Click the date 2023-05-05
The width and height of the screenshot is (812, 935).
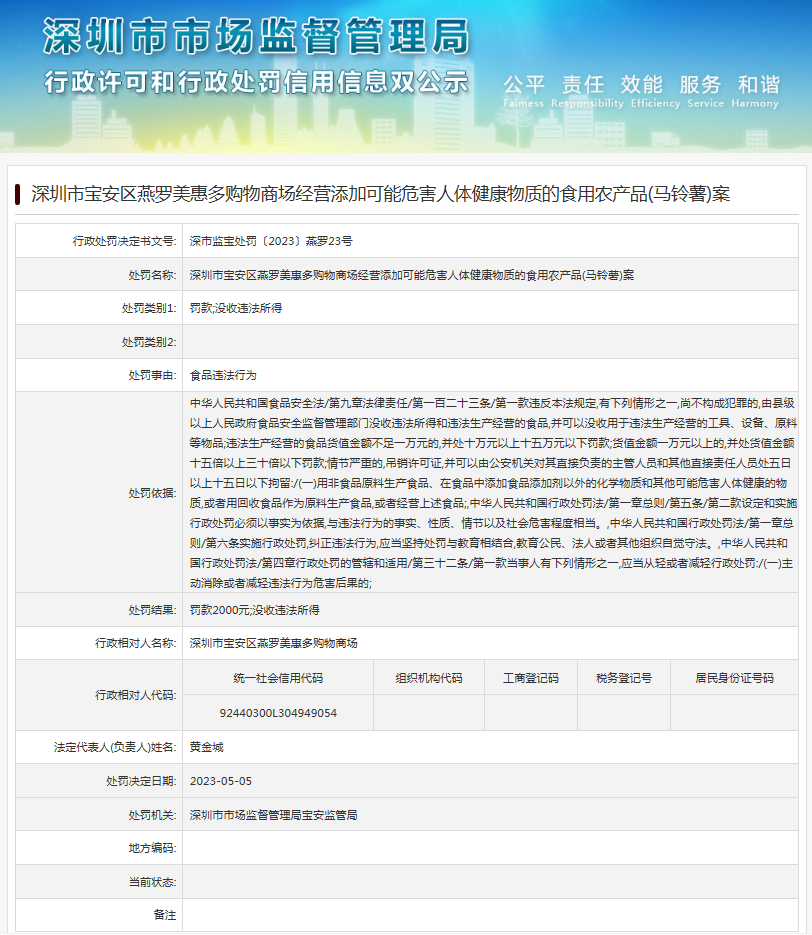click(221, 781)
